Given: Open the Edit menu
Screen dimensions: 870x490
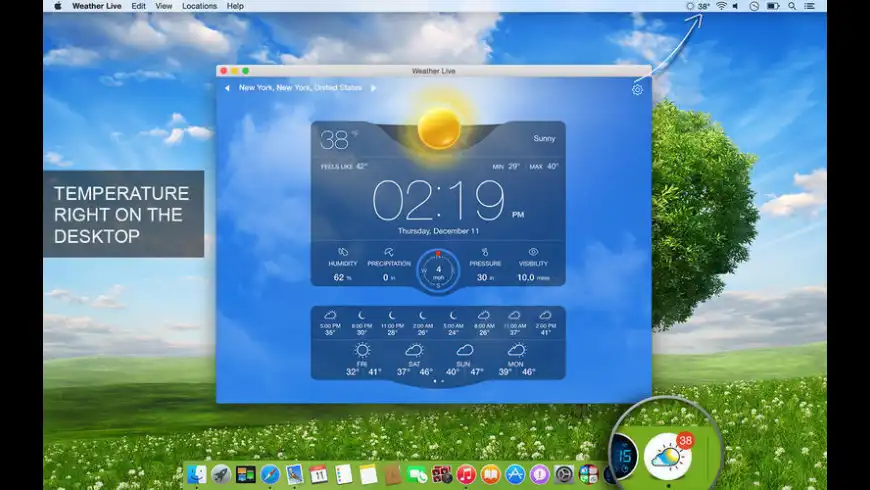Looking at the screenshot, I should click(x=139, y=6).
